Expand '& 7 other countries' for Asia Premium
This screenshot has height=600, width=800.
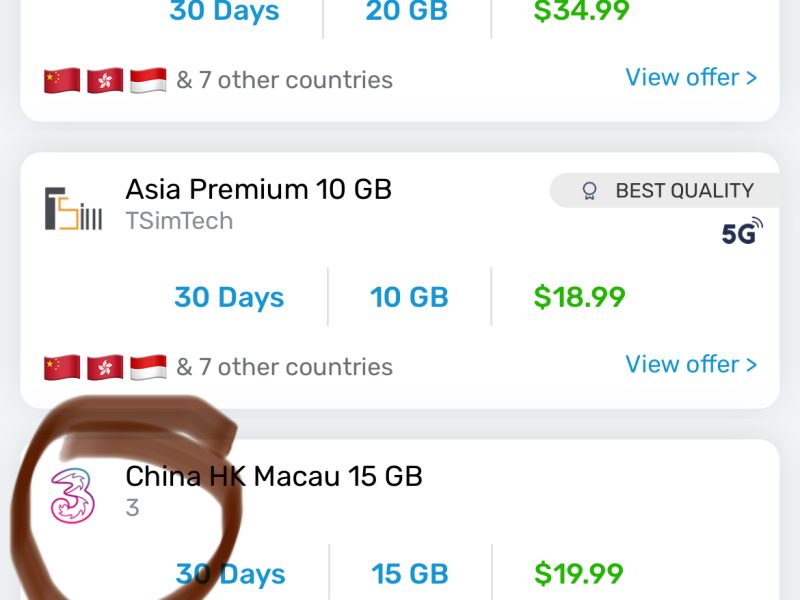click(x=284, y=367)
